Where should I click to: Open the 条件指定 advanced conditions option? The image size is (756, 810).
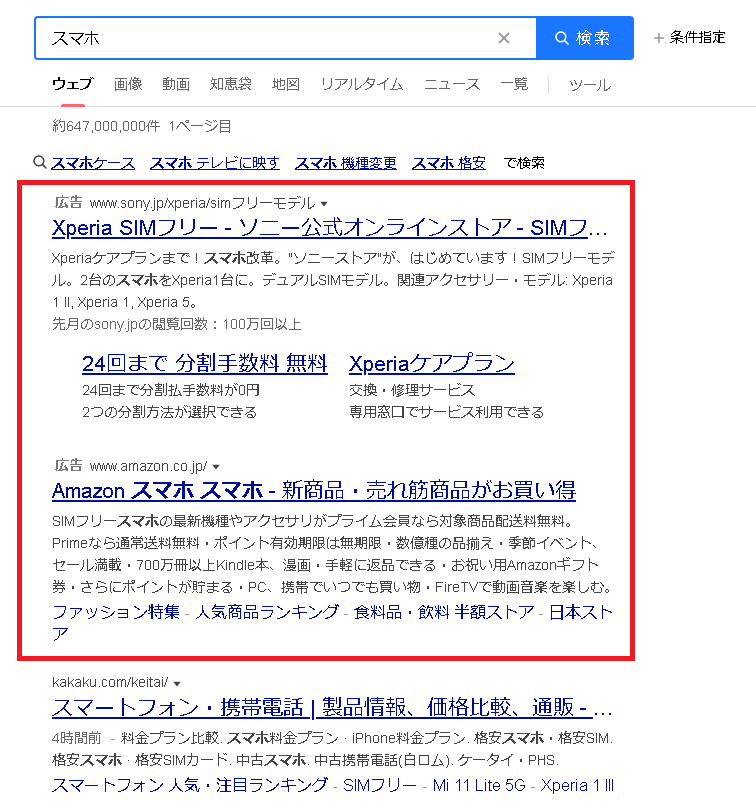pyautogui.click(x=690, y=38)
